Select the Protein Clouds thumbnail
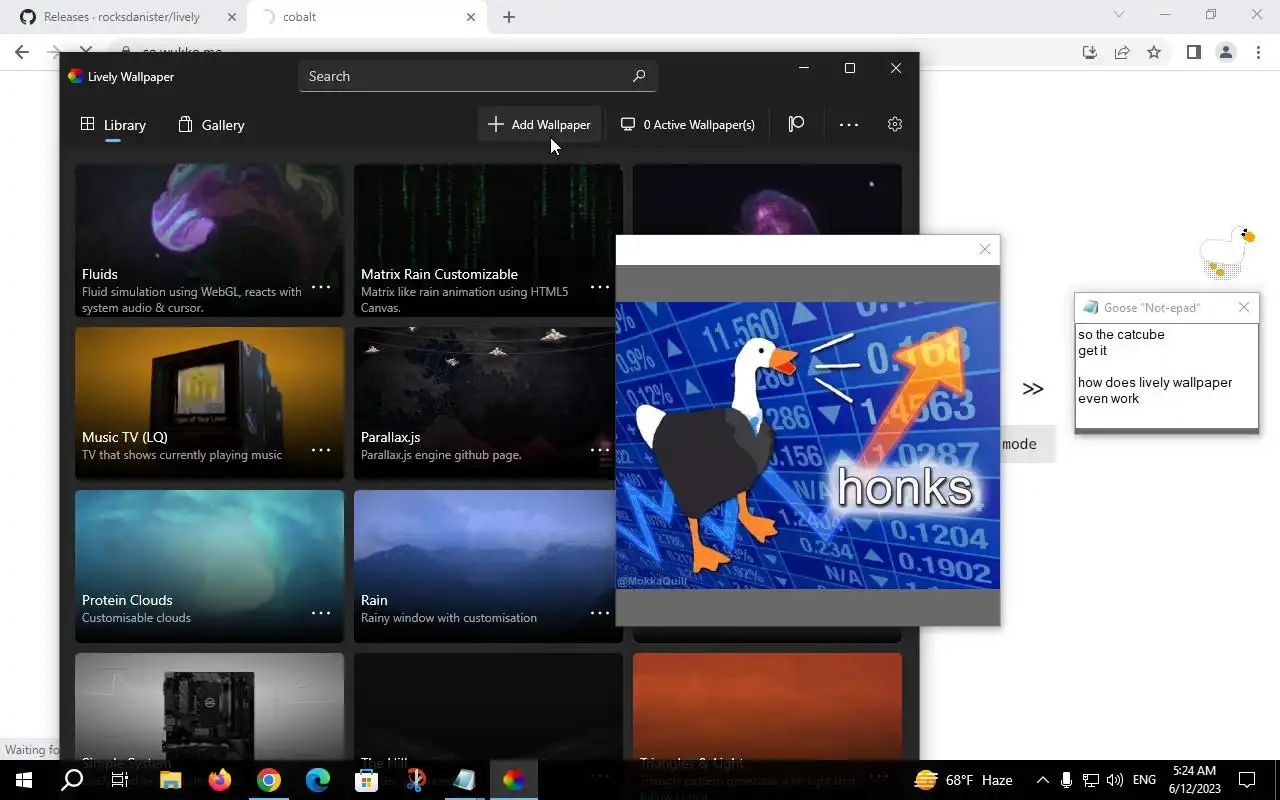Viewport: 1280px width, 800px height. pos(209,566)
